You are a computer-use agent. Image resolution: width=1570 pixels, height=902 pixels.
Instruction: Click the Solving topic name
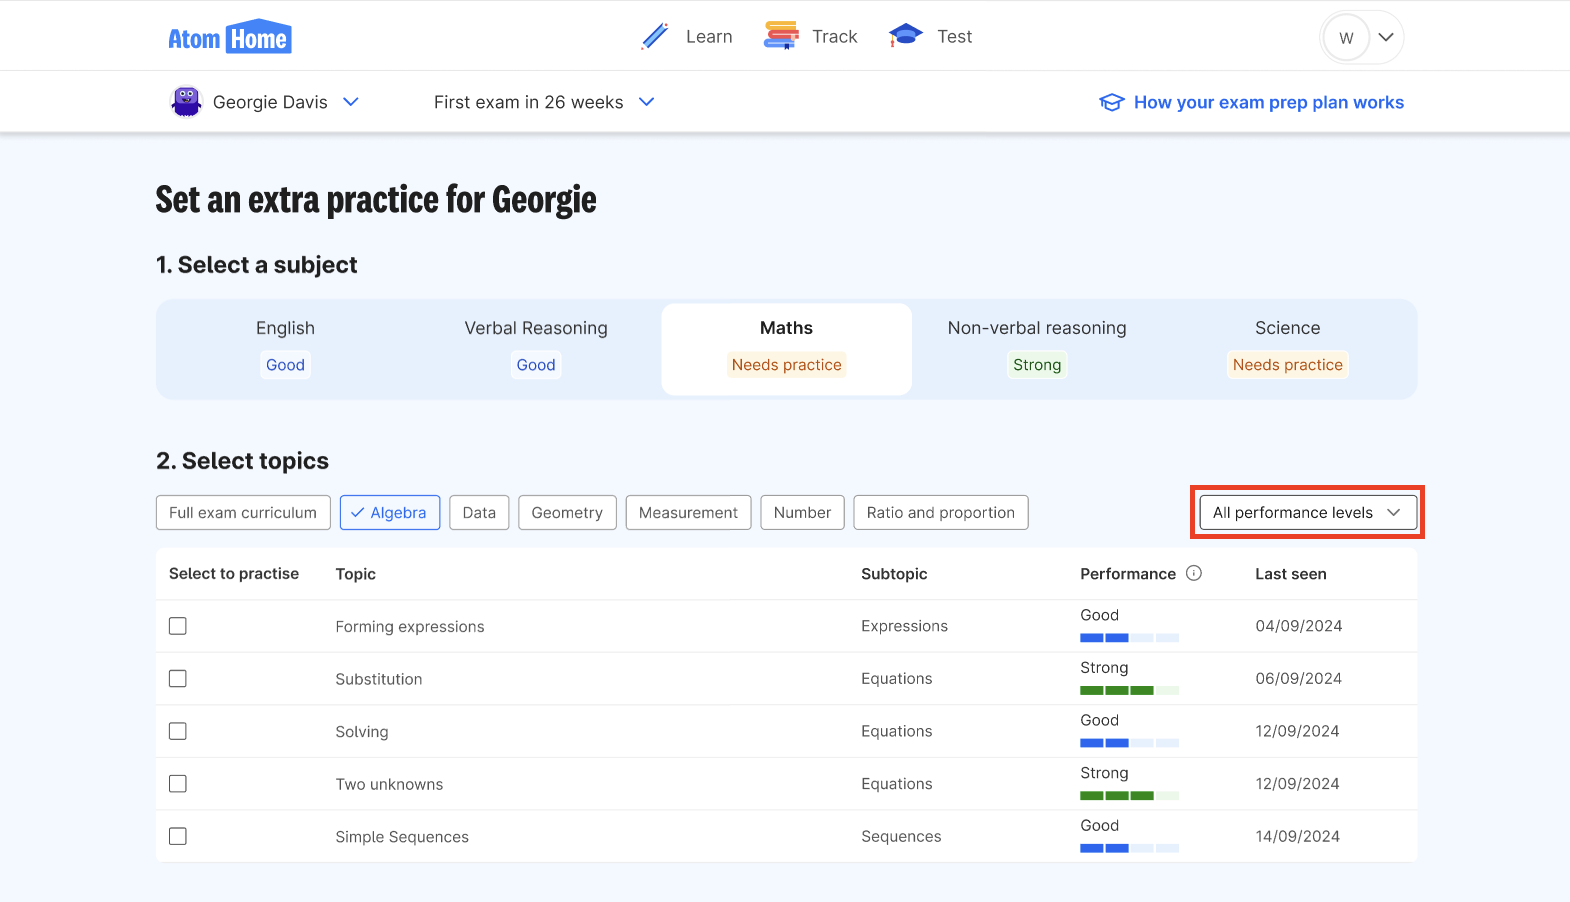point(361,731)
